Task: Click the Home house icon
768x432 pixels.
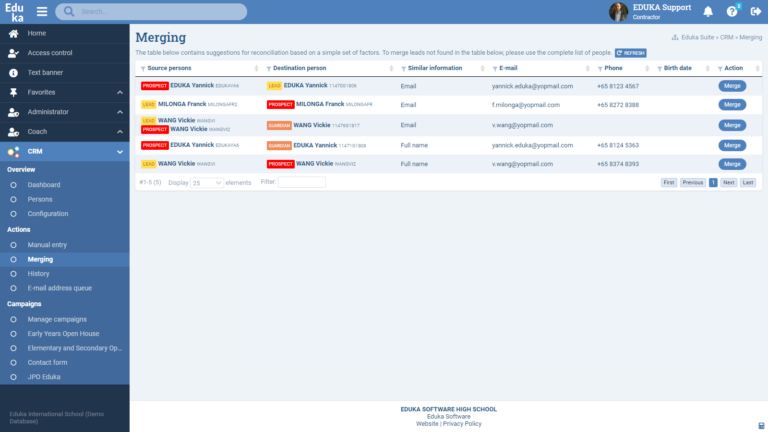Action: (x=13, y=33)
